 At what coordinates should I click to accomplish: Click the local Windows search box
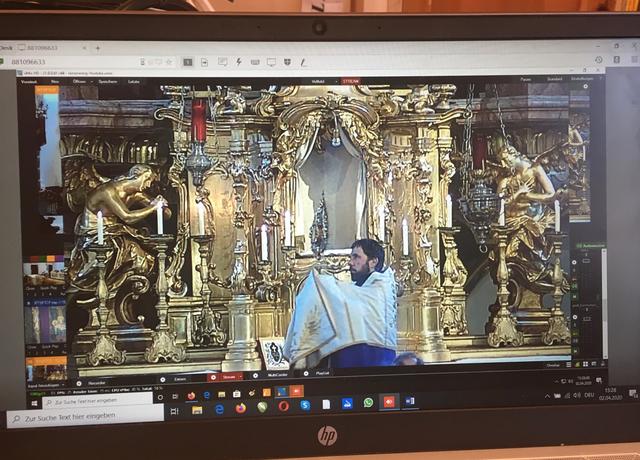(86, 418)
